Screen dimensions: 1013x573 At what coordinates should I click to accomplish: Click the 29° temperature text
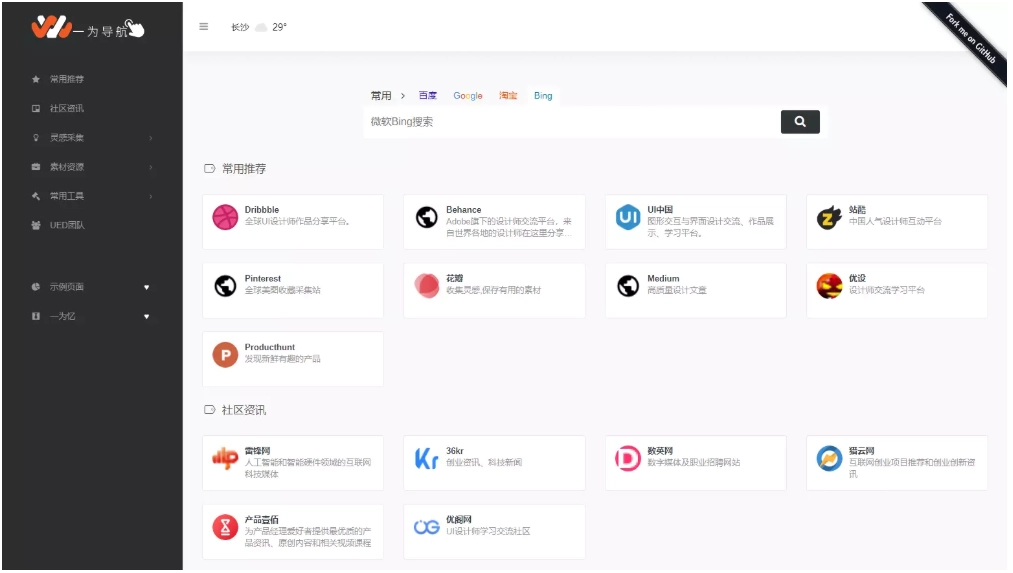tap(279, 27)
